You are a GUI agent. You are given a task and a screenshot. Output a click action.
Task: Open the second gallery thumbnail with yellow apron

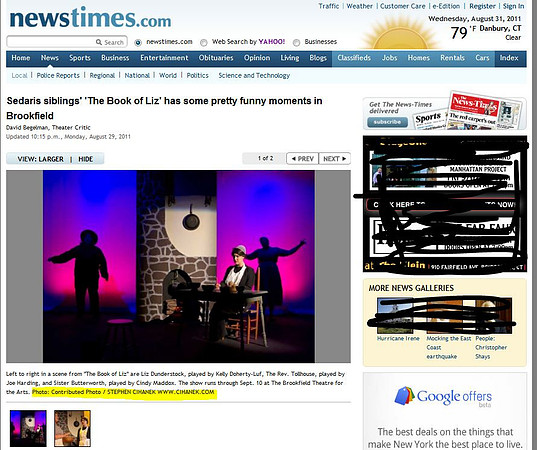[72, 428]
